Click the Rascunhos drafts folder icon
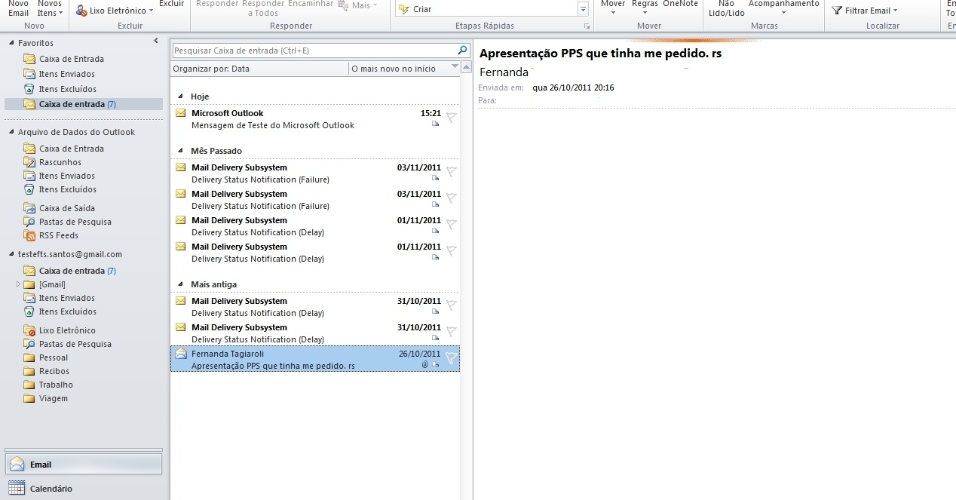The image size is (956, 500). 29,162
